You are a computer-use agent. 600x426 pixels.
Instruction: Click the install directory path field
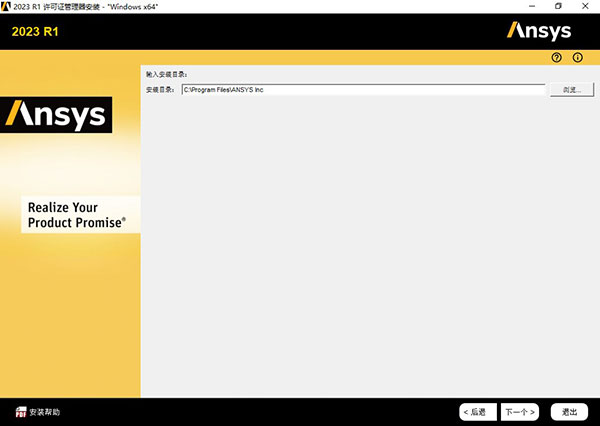pyautogui.click(x=362, y=90)
